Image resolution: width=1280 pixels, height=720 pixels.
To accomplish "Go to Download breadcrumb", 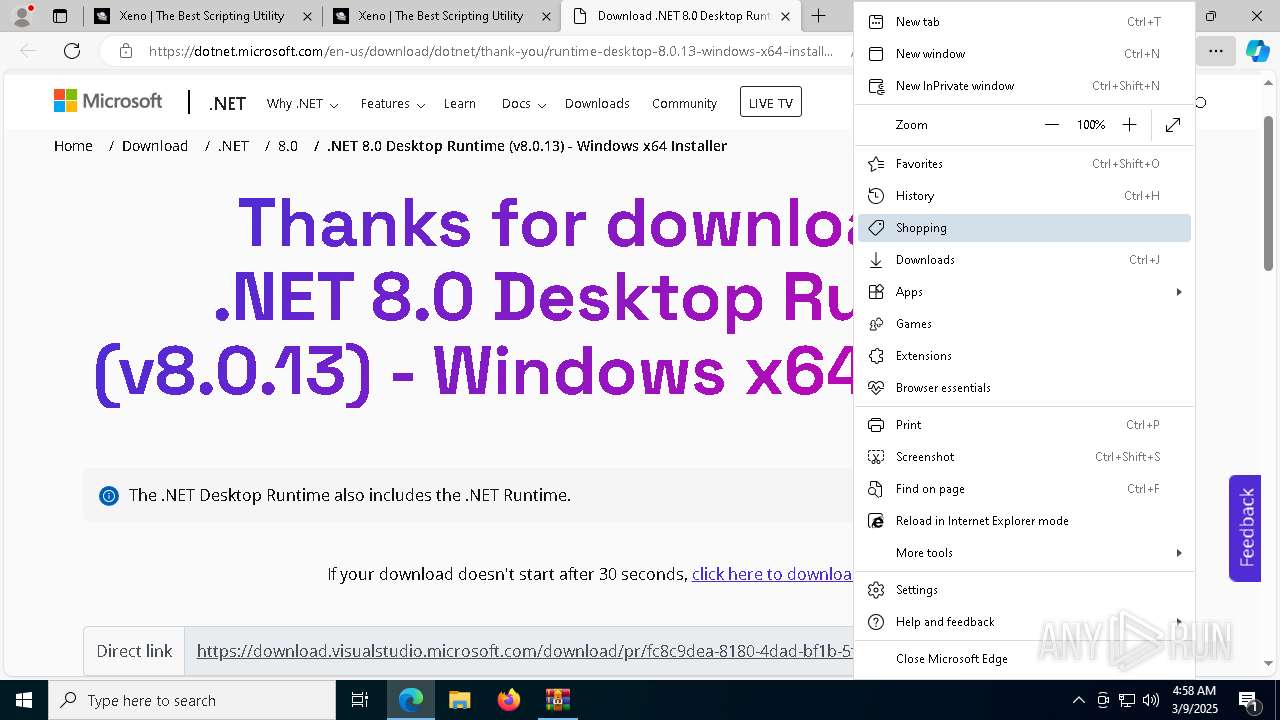I will pyautogui.click(x=155, y=146).
